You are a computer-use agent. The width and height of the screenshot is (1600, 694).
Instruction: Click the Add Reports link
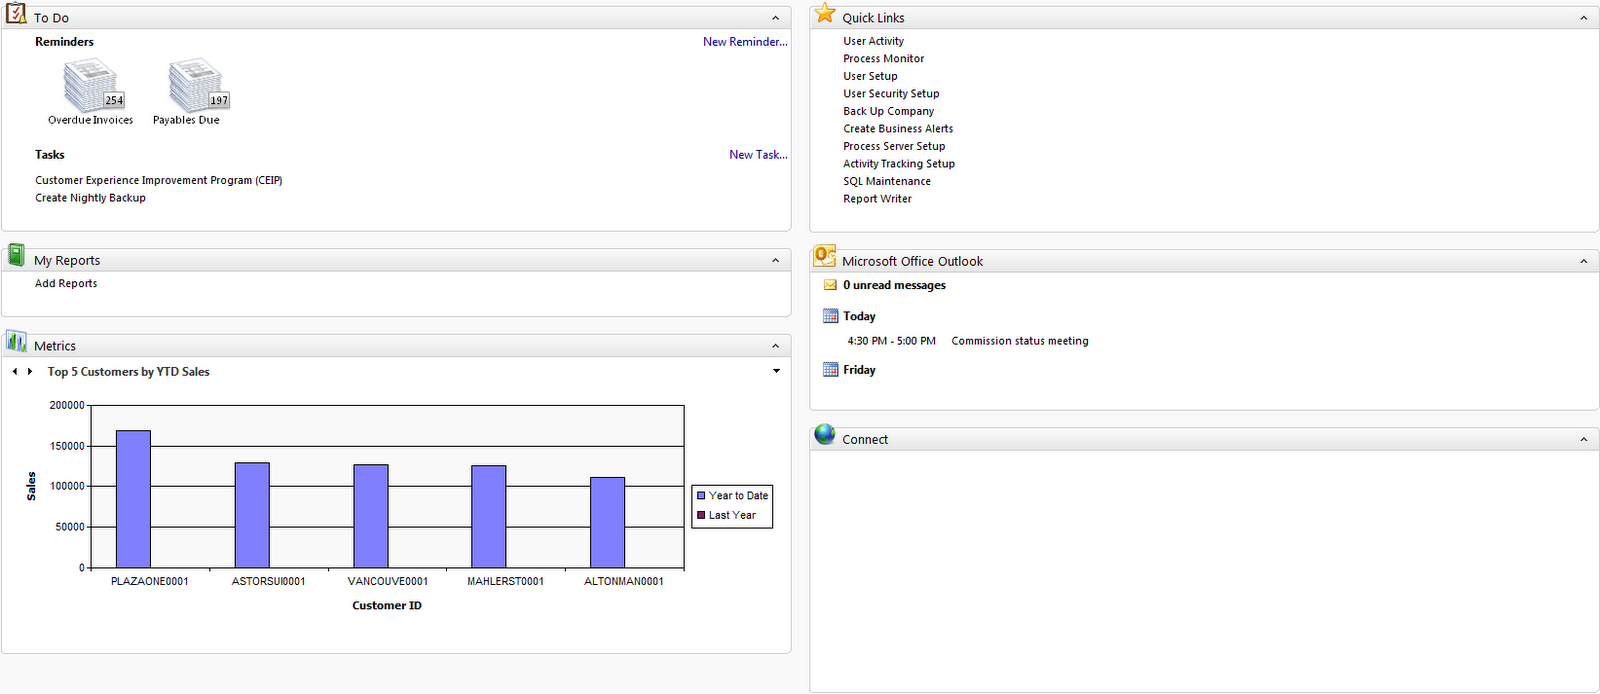(x=66, y=284)
